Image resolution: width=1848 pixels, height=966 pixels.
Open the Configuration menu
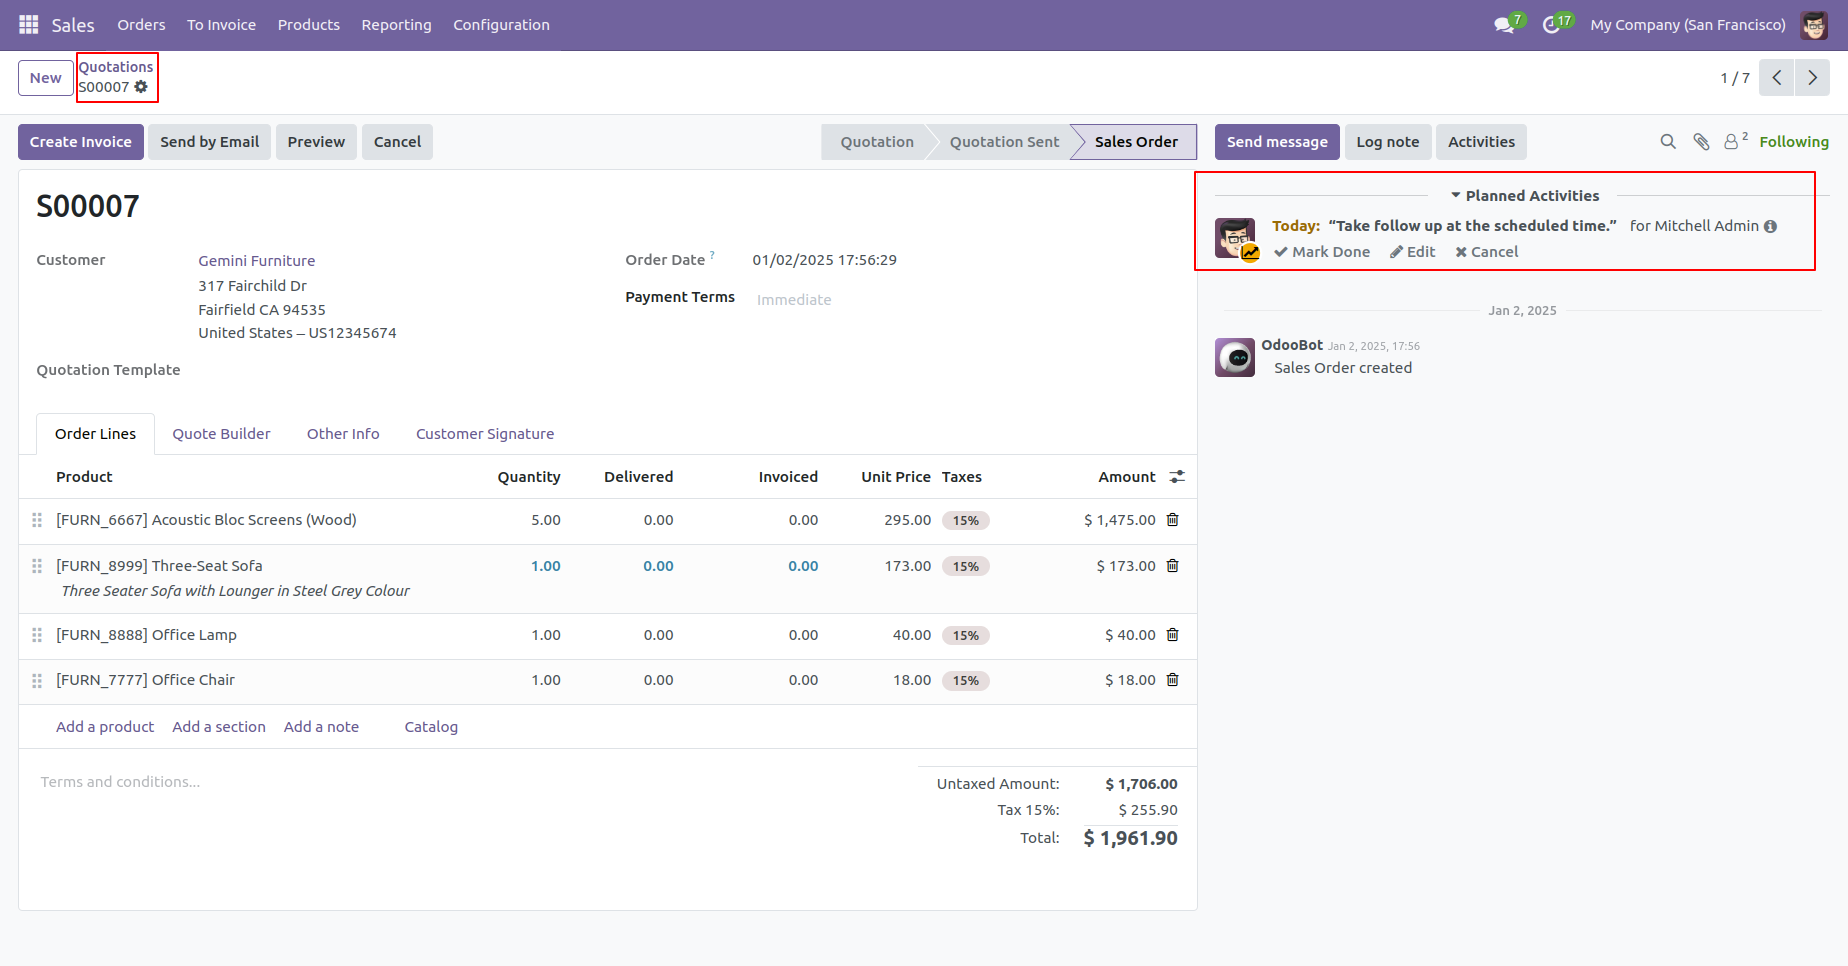point(501,25)
